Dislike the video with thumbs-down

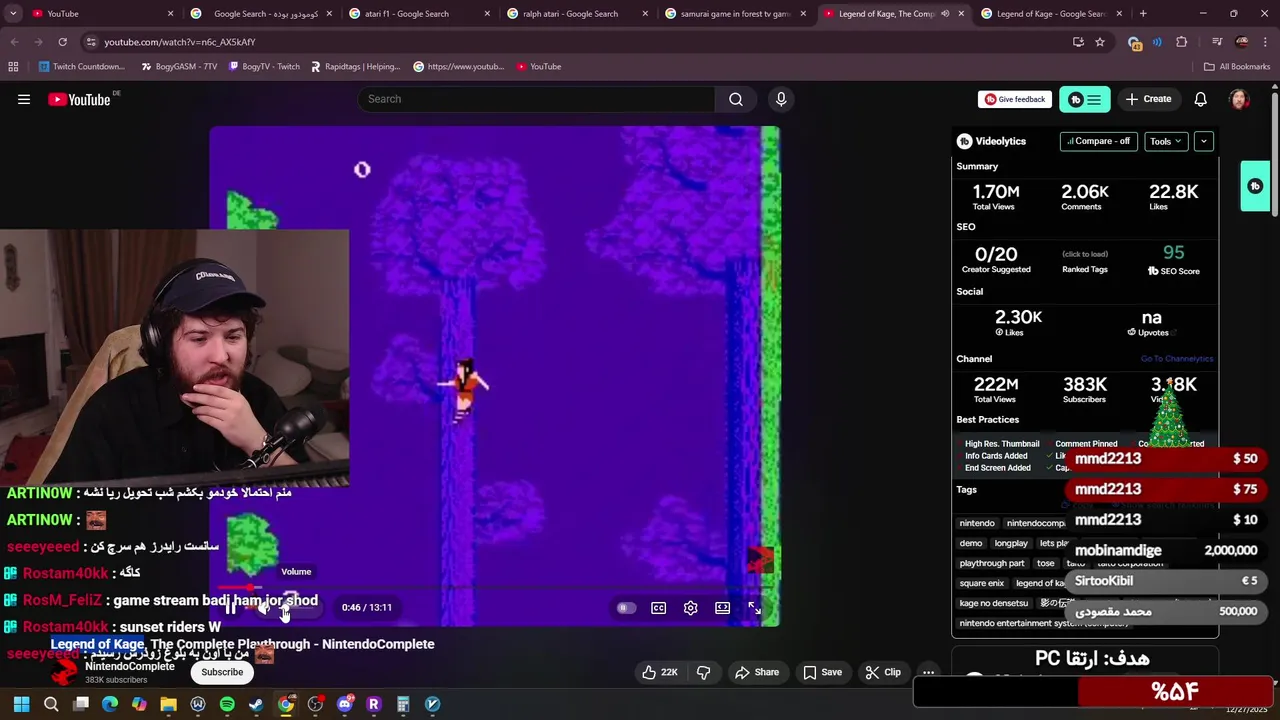tap(703, 672)
